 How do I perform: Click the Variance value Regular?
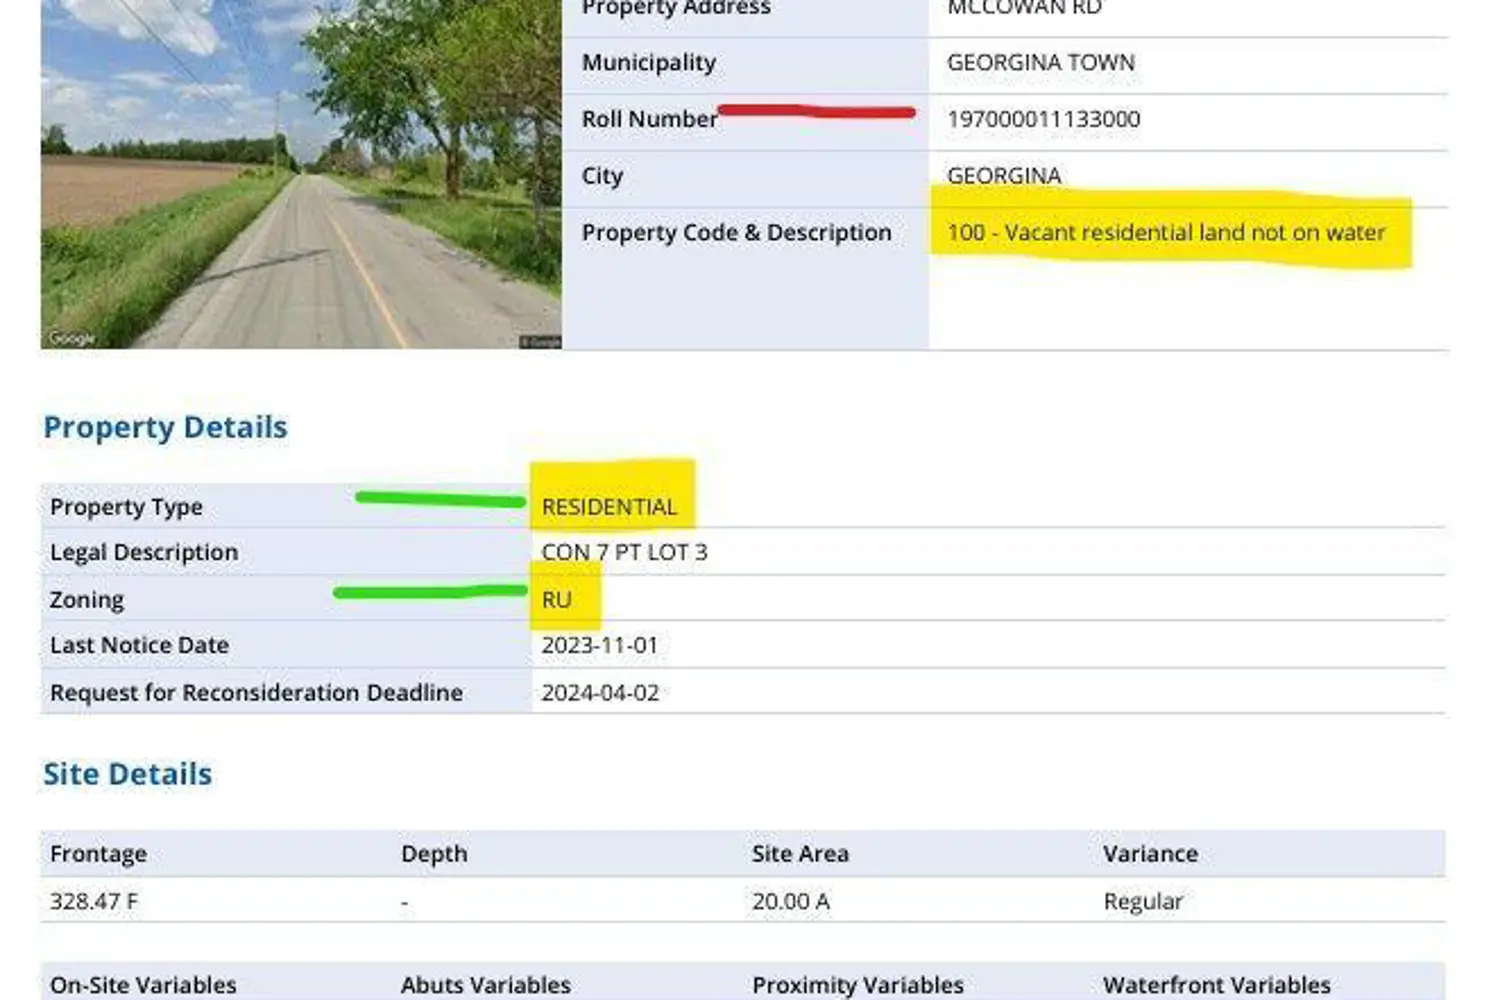pos(1142,901)
